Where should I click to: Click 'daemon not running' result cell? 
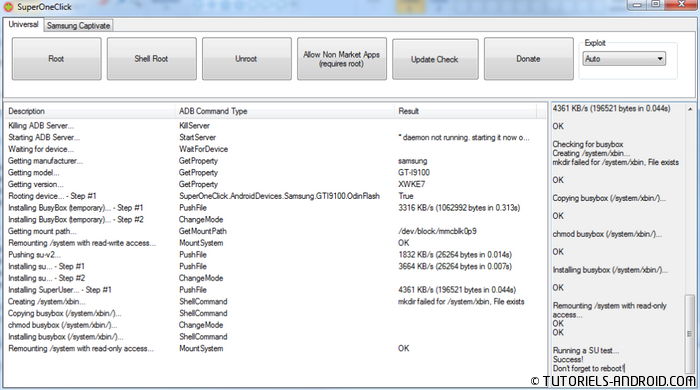[x=464, y=137]
